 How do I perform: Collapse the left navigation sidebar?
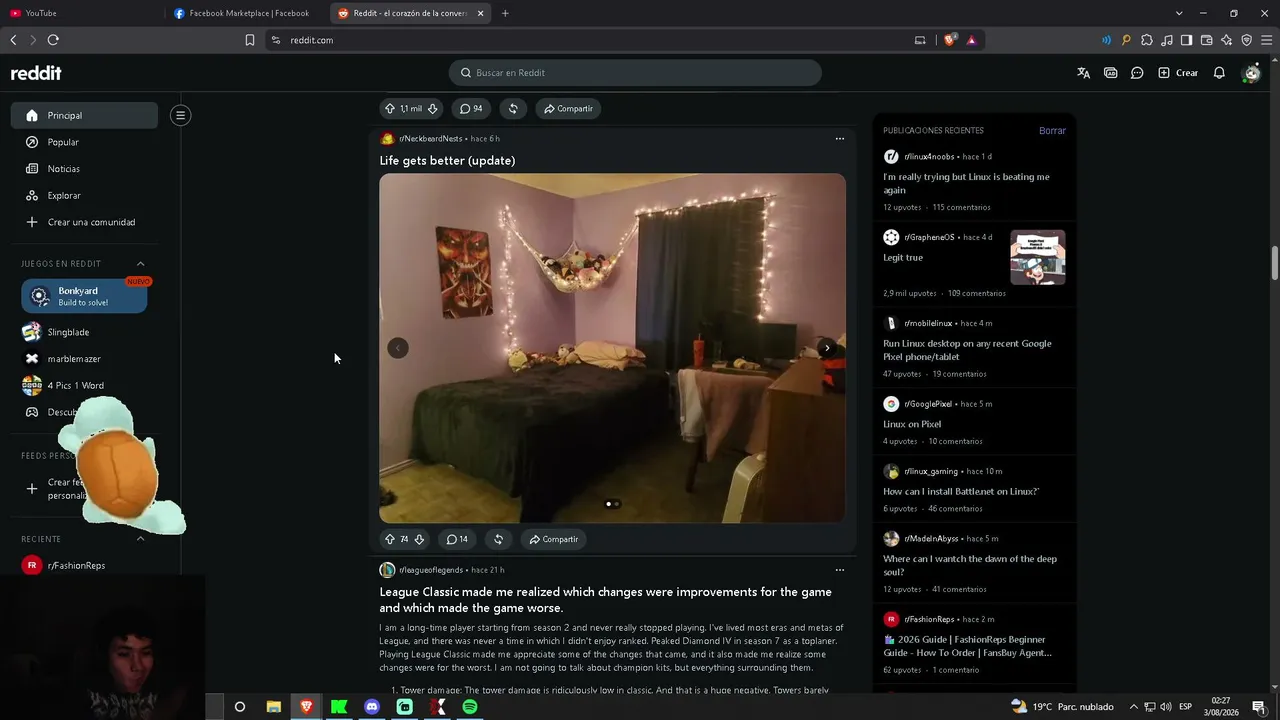[180, 115]
